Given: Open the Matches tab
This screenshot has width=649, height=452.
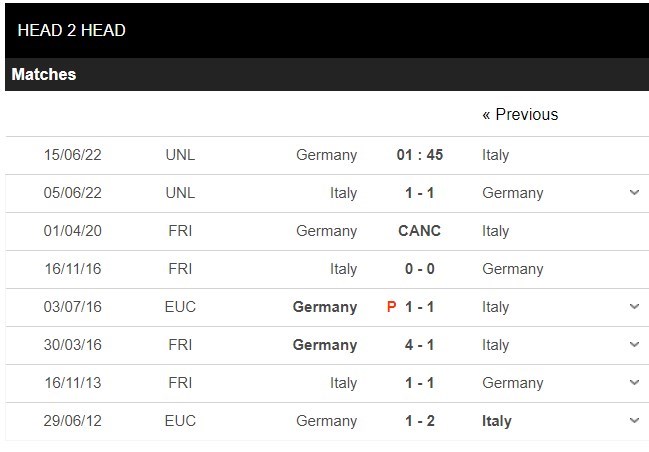Looking at the screenshot, I should (x=44, y=74).
